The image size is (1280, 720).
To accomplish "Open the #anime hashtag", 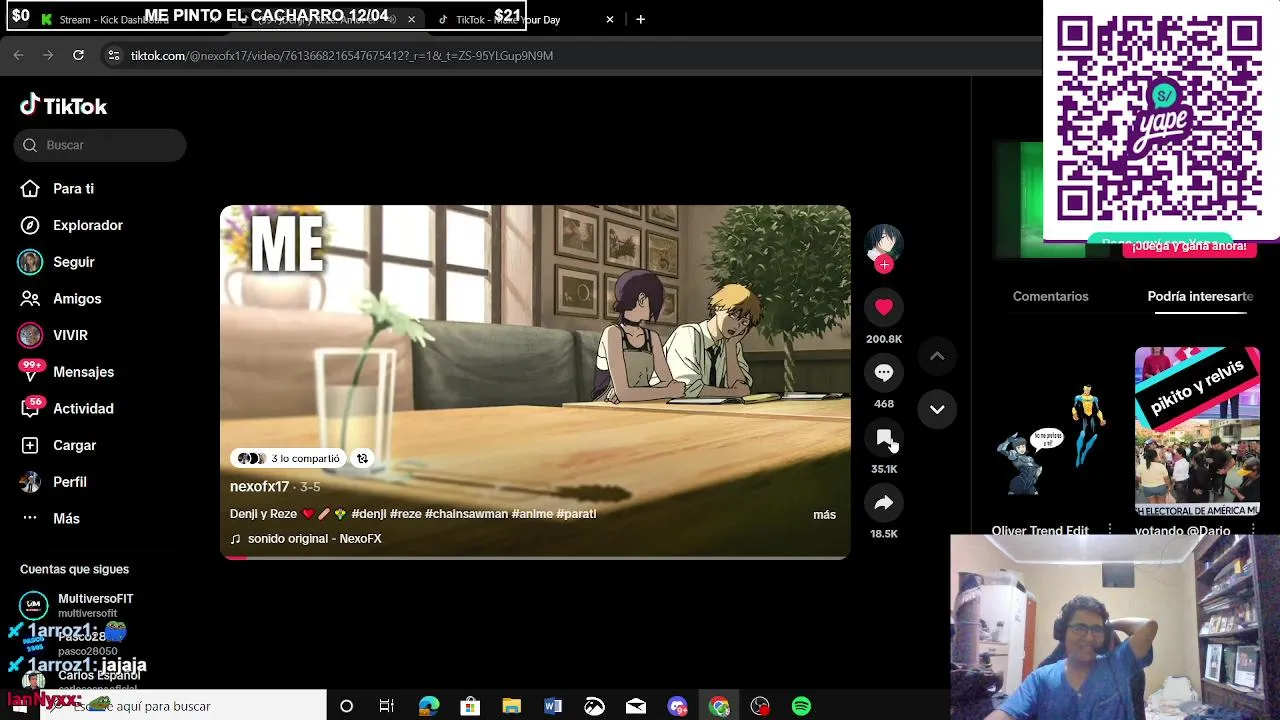I will [532, 513].
